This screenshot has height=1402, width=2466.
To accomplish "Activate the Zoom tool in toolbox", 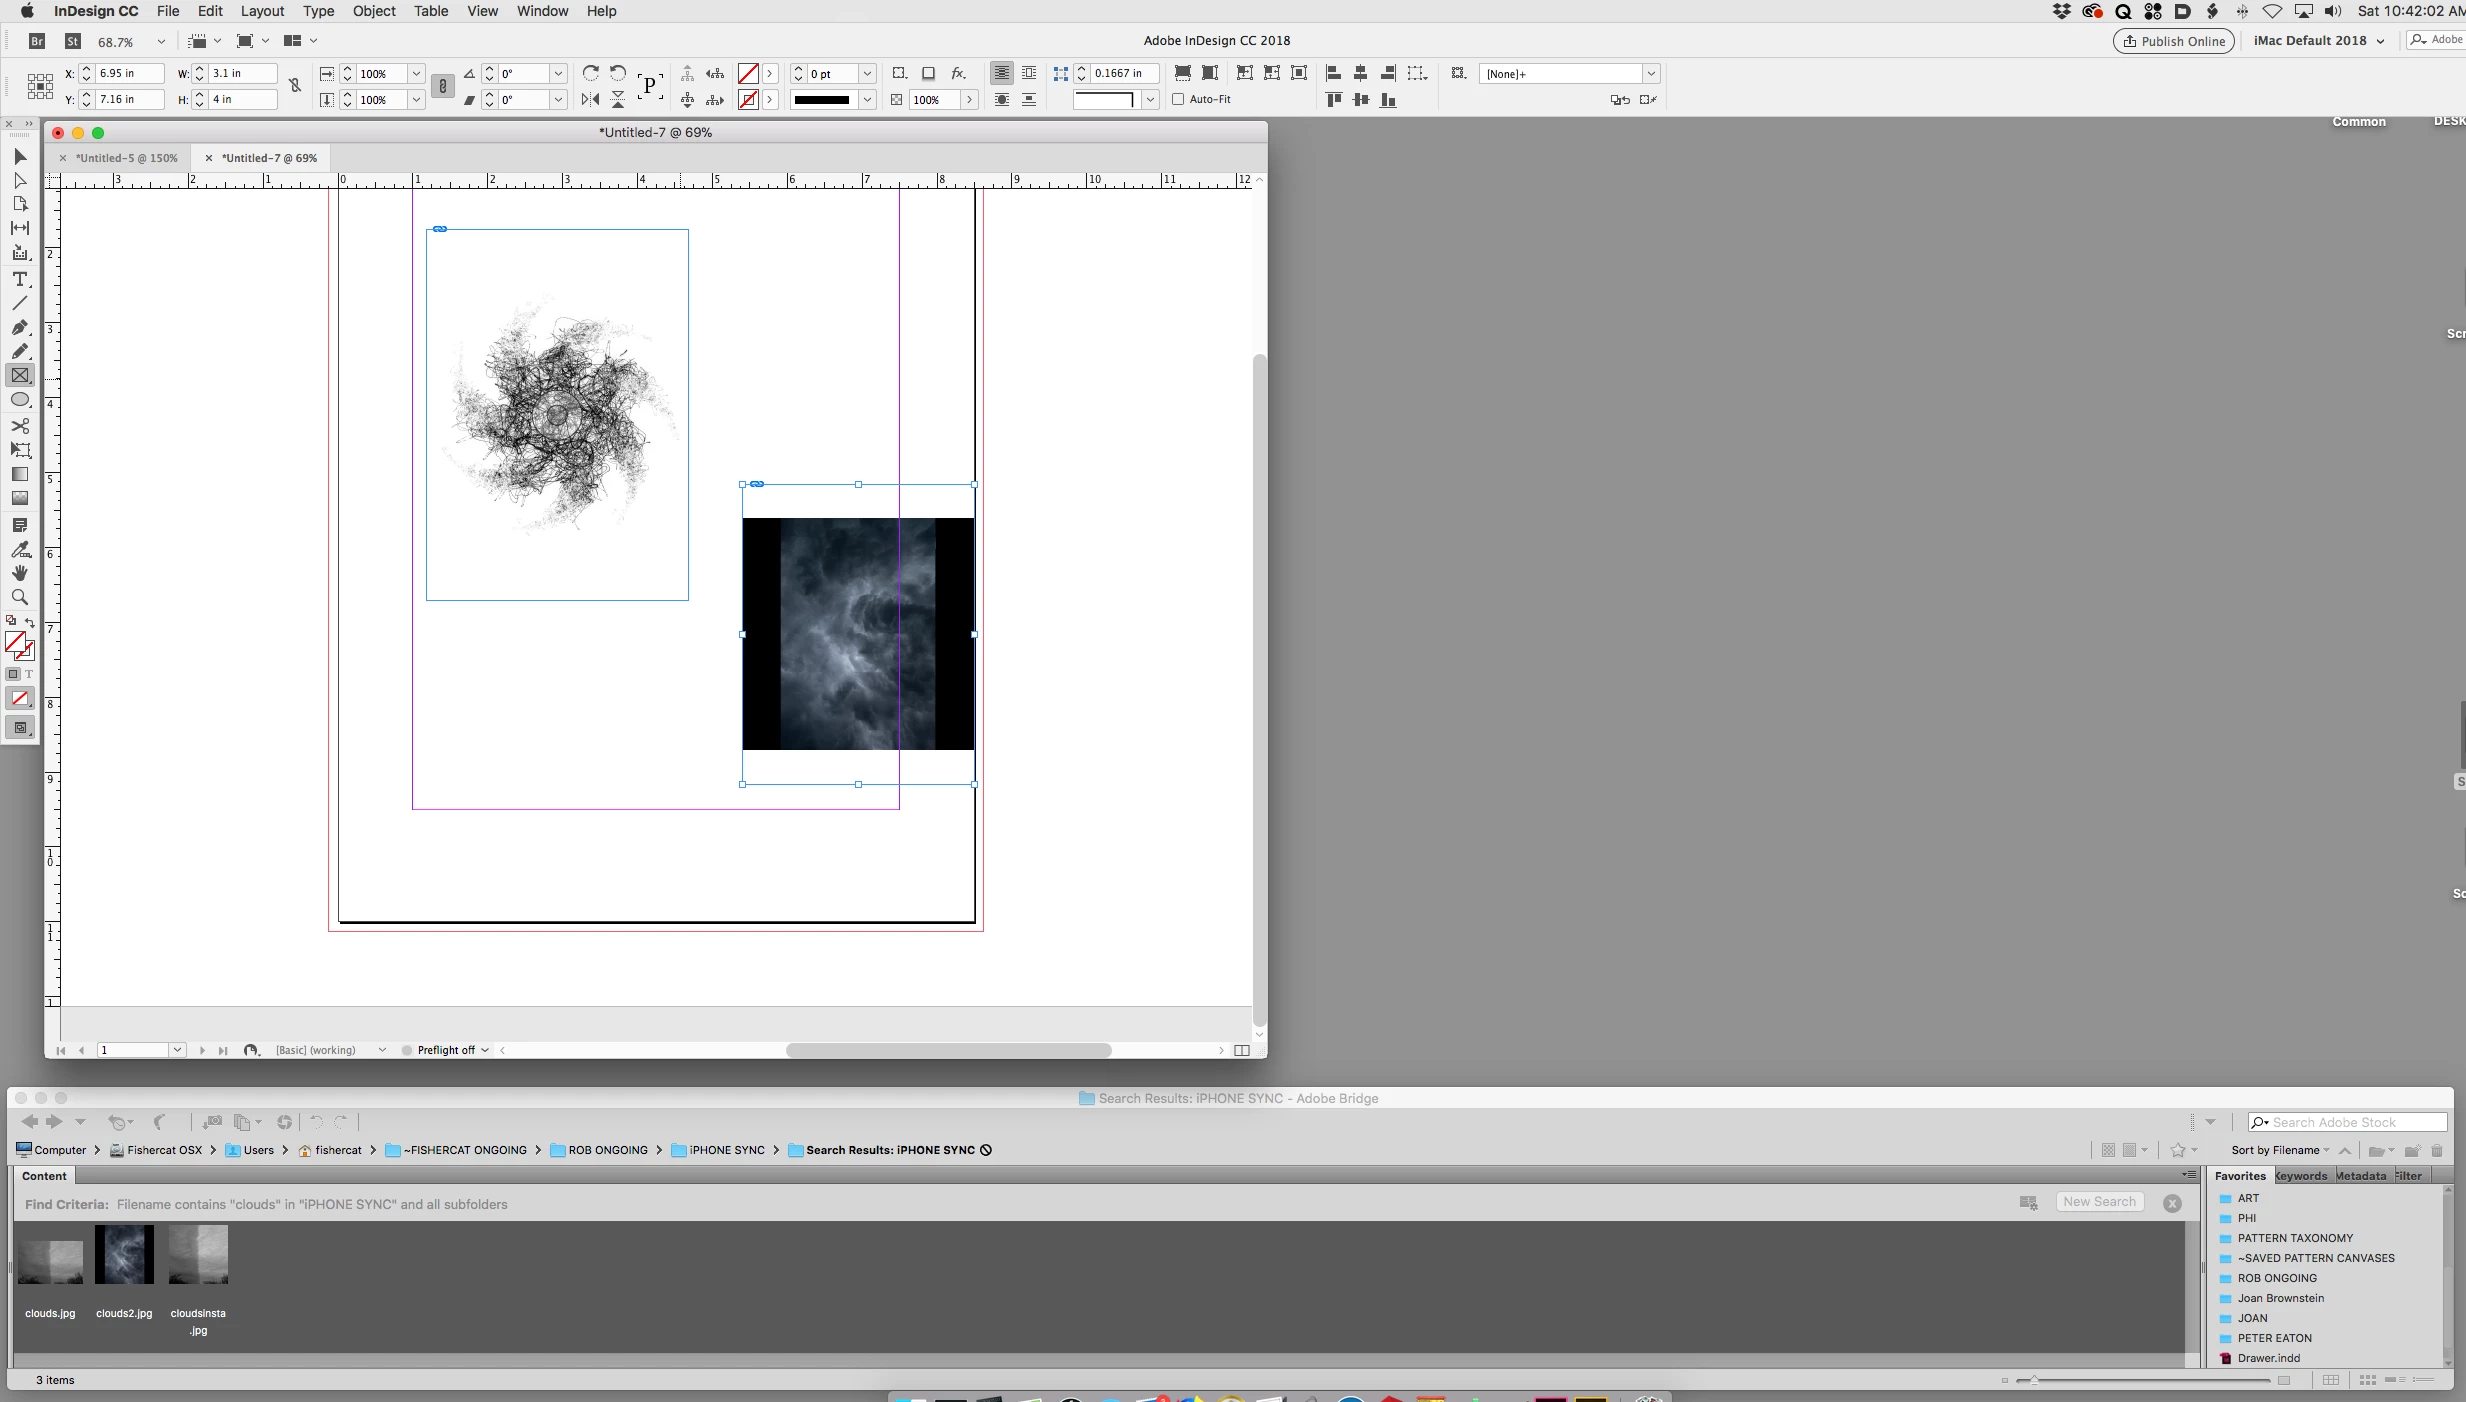I will 20,597.
